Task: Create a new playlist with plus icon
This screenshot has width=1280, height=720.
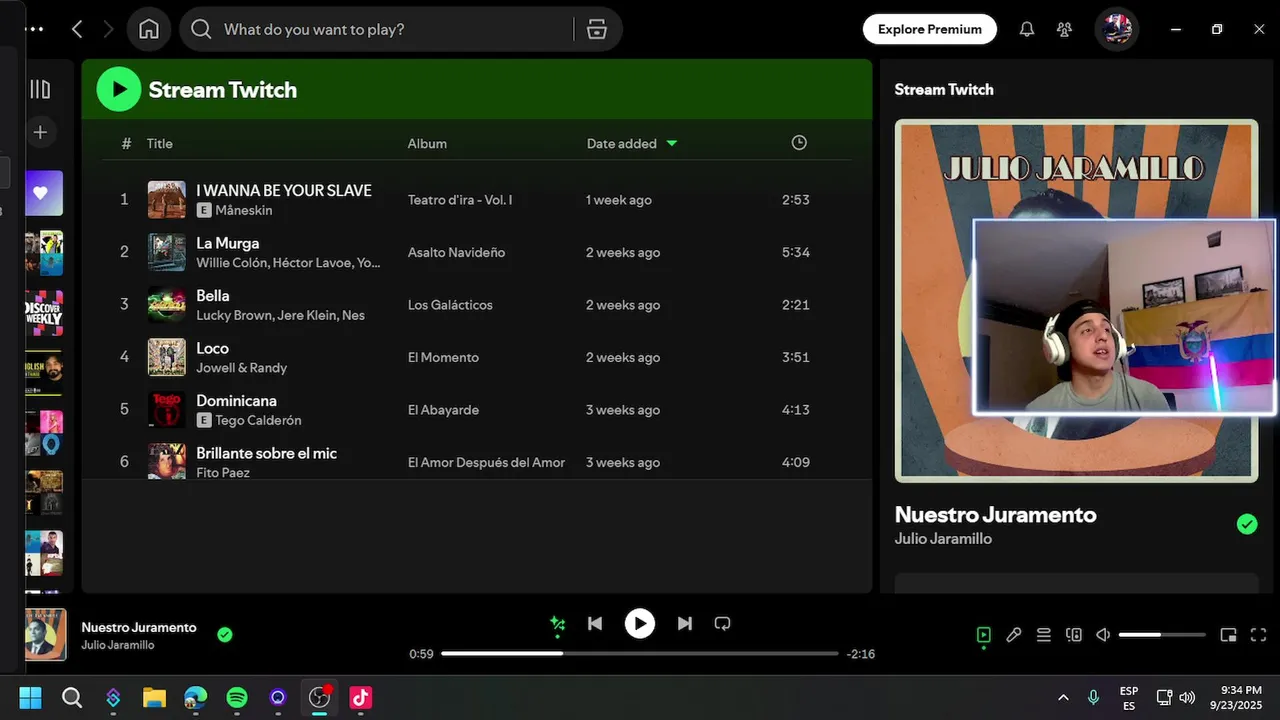Action: coord(40,132)
